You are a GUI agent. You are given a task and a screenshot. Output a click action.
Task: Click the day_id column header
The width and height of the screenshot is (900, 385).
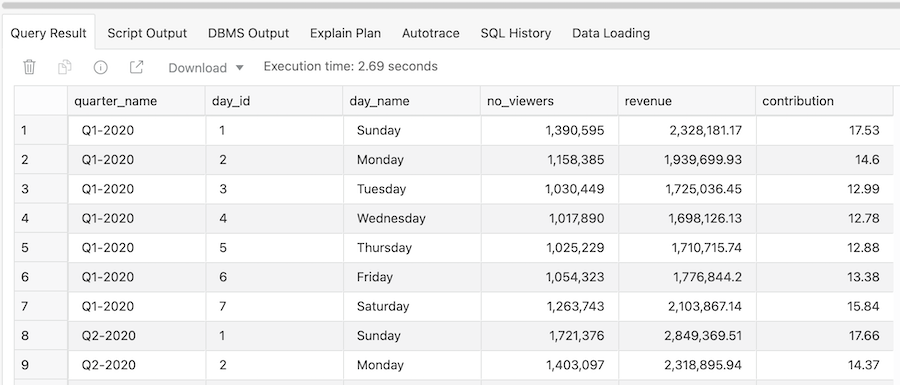point(274,101)
